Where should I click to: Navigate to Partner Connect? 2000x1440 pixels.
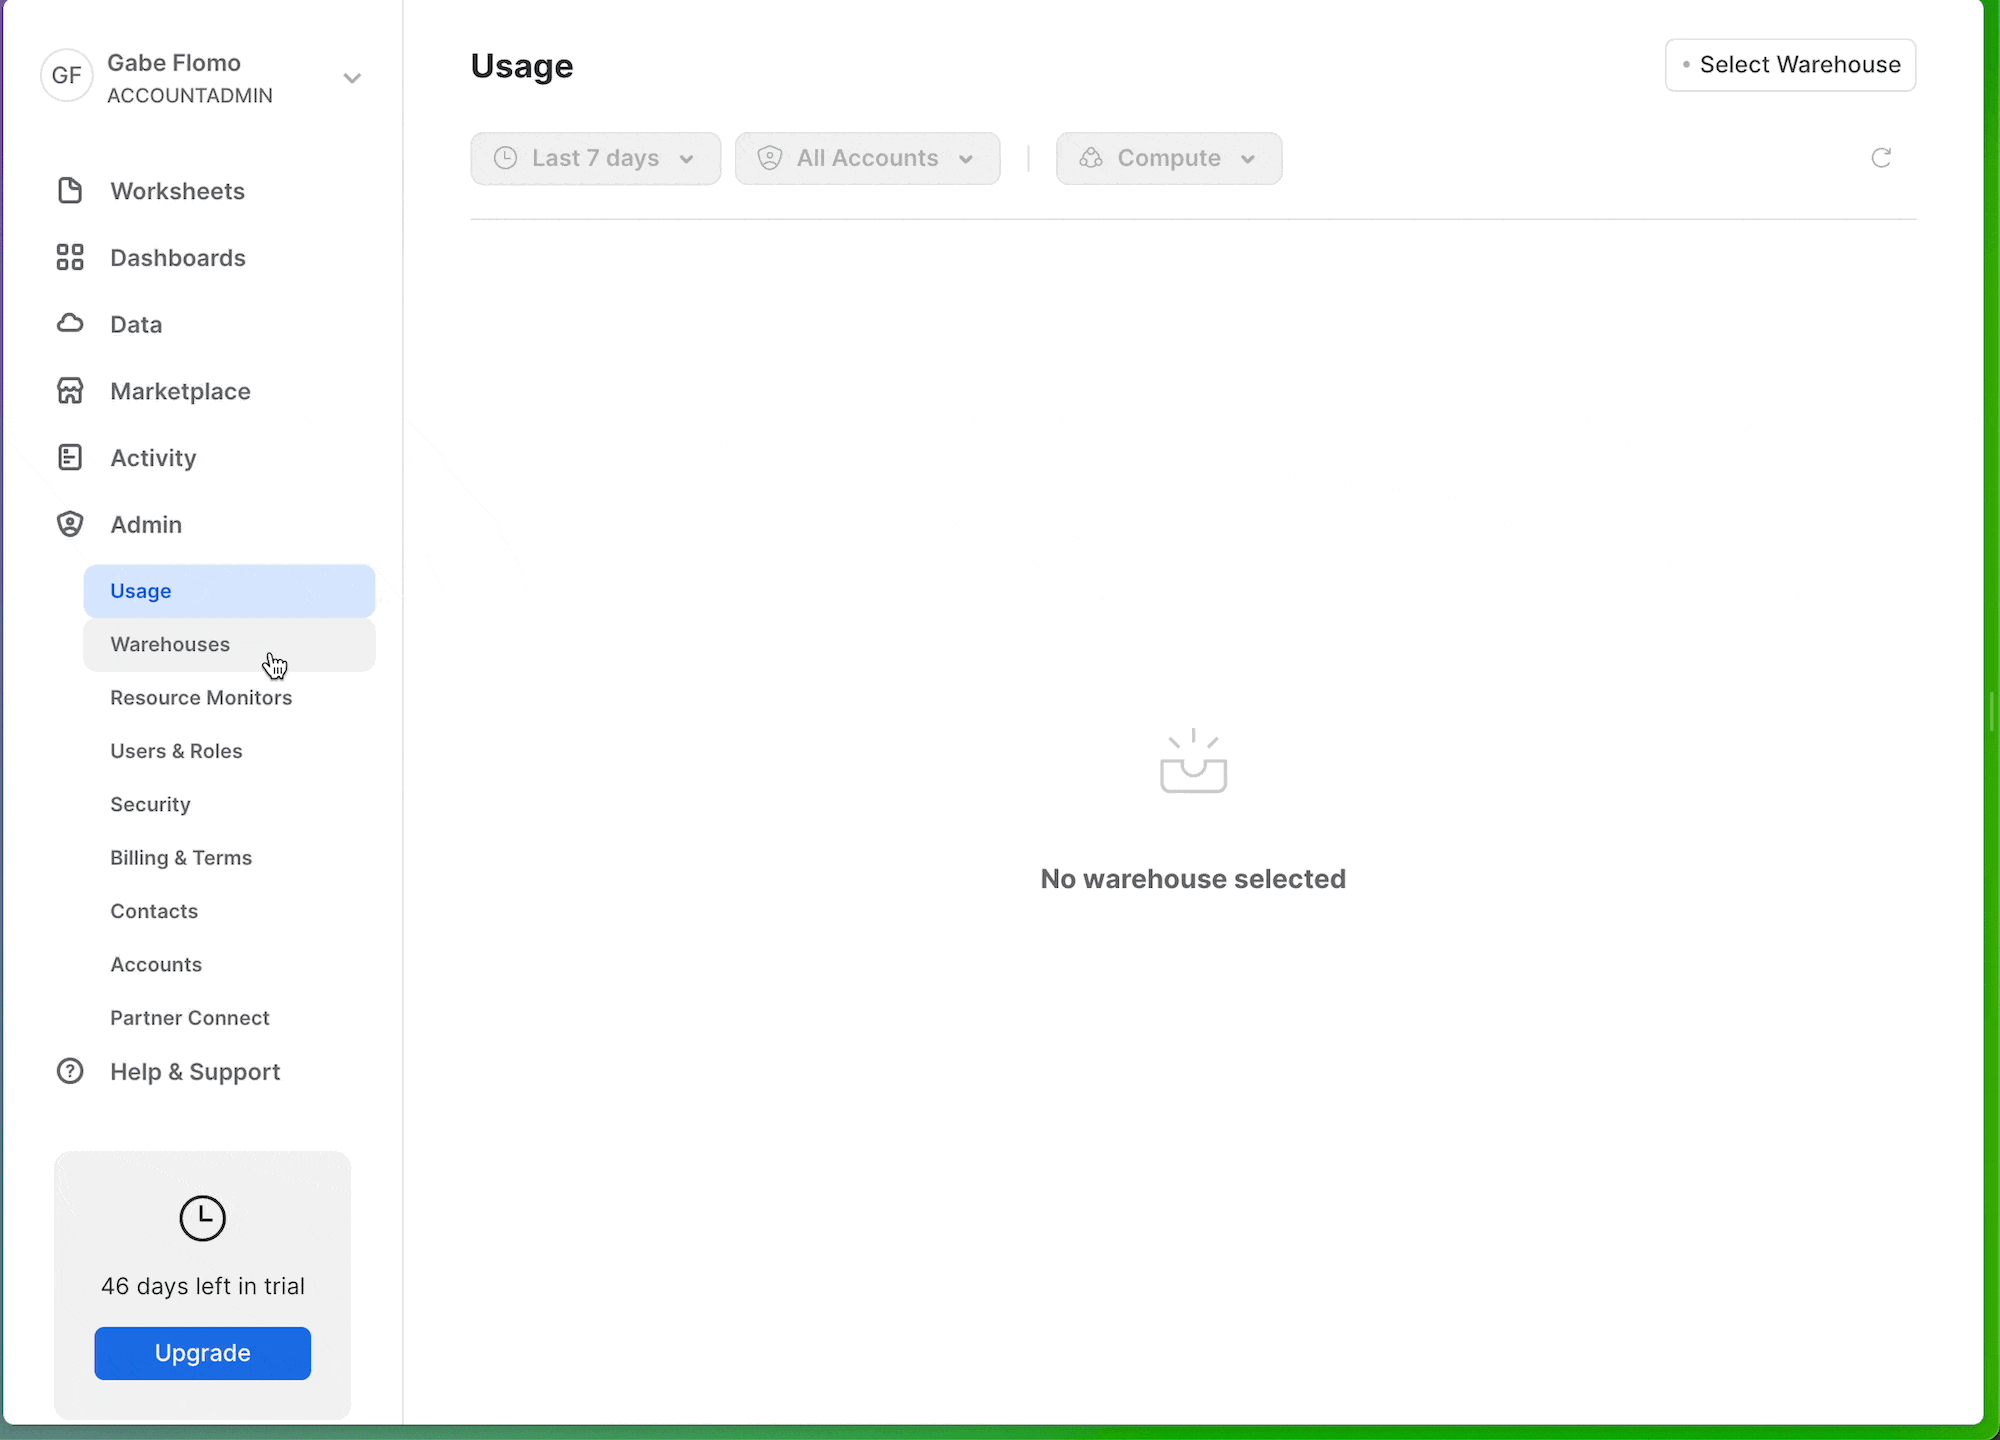pyautogui.click(x=190, y=1018)
